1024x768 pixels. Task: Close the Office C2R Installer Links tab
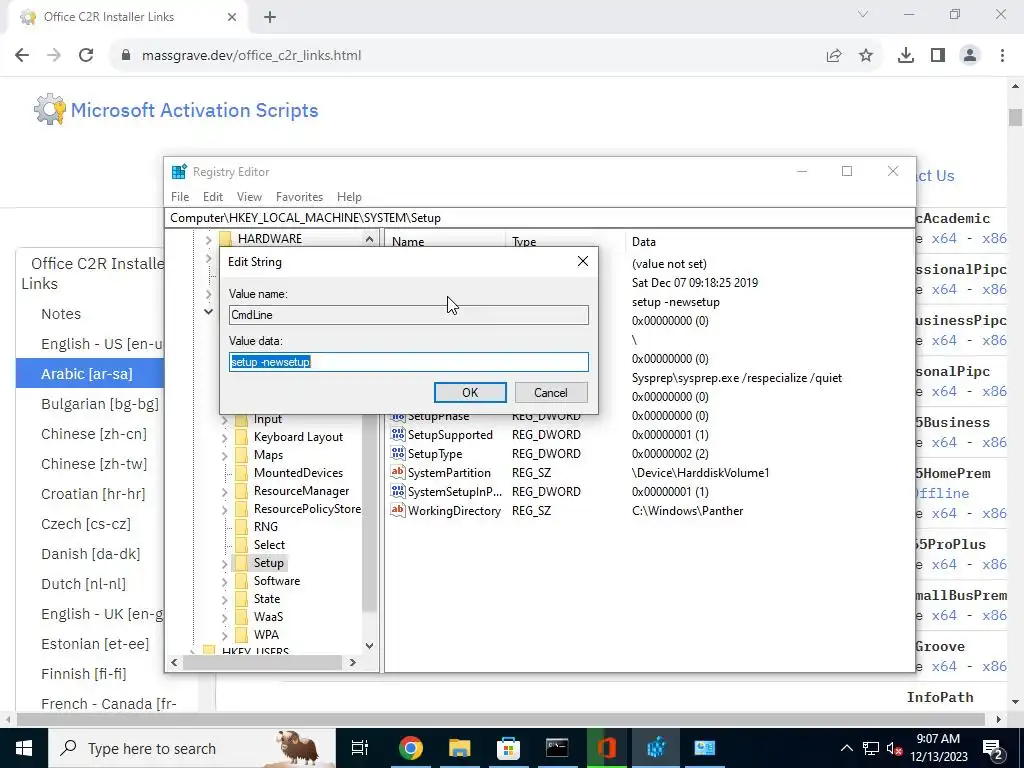click(x=232, y=17)
